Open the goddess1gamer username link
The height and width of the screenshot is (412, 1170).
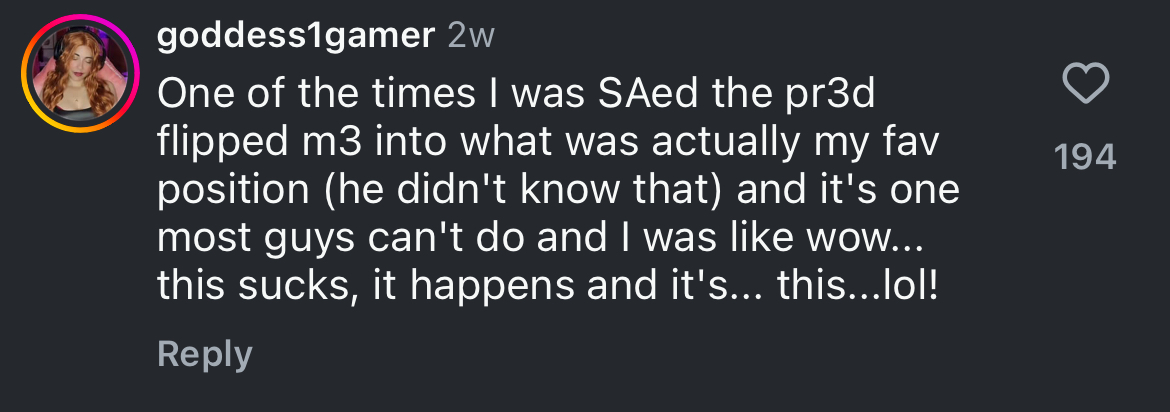pyautogui.click(x=295, y=35)
